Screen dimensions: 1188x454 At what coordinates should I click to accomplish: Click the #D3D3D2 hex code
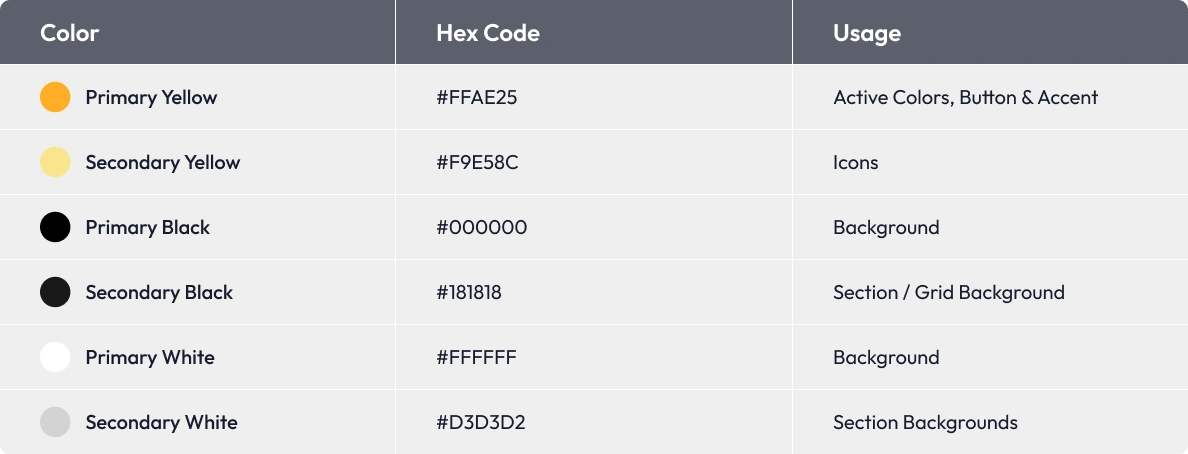pos(480,422)
